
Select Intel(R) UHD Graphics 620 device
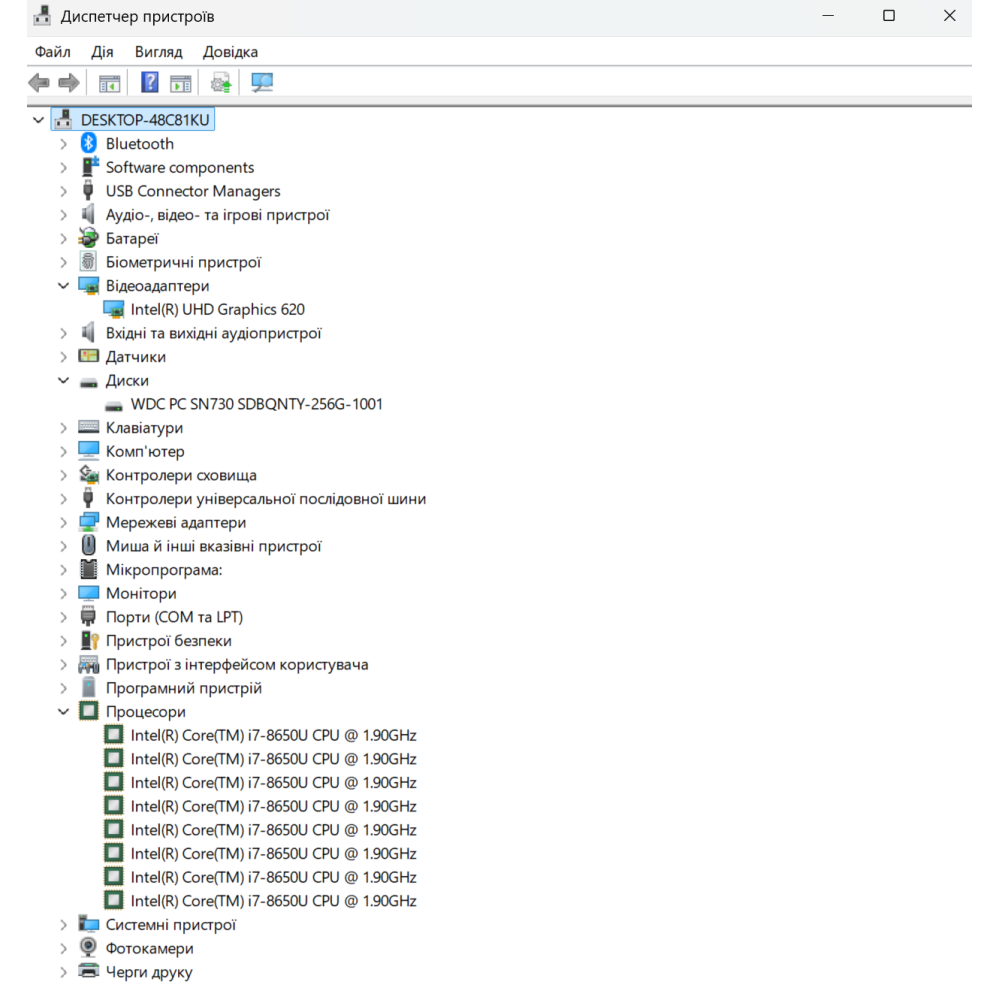coord(217,310)
